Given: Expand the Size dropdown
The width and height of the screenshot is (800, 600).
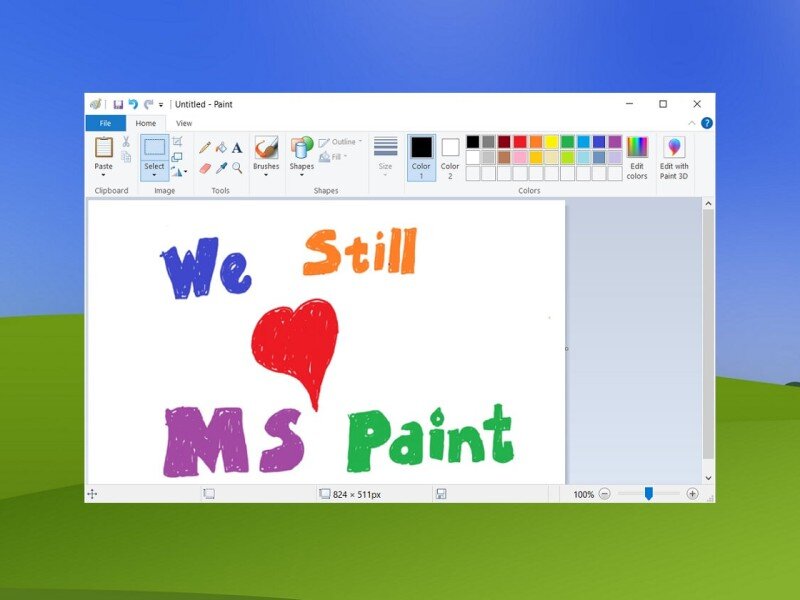Looking at the screenshot, I should pos(384,172).
